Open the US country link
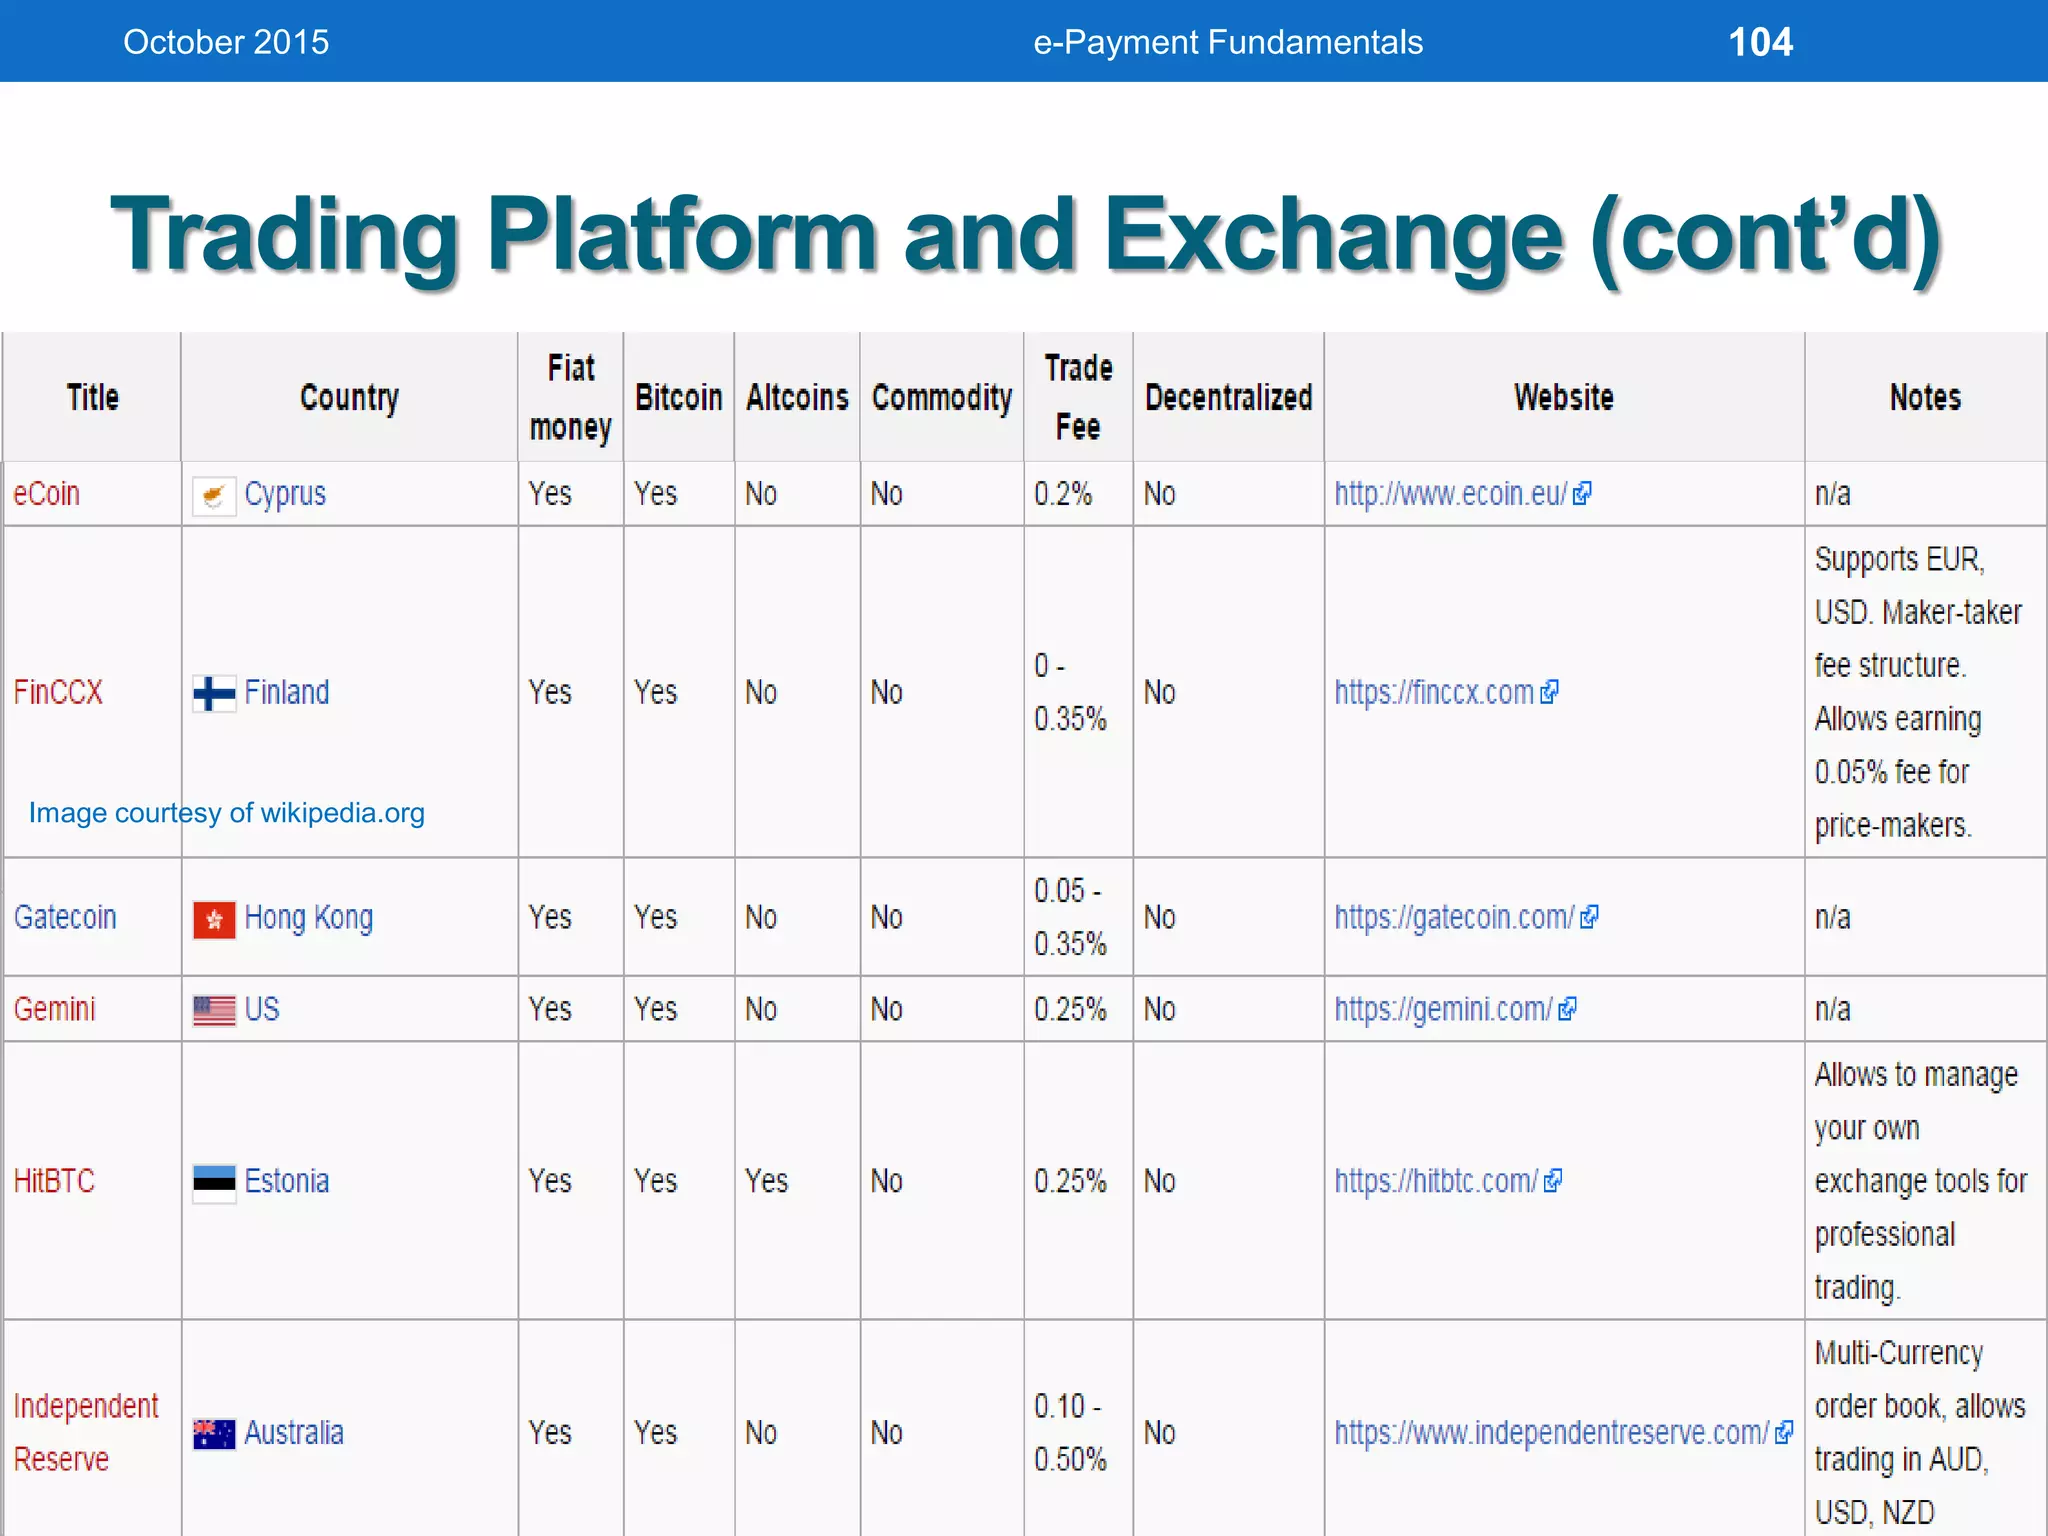This screenshot has width=2048, height=1536. coord(262,1009)
